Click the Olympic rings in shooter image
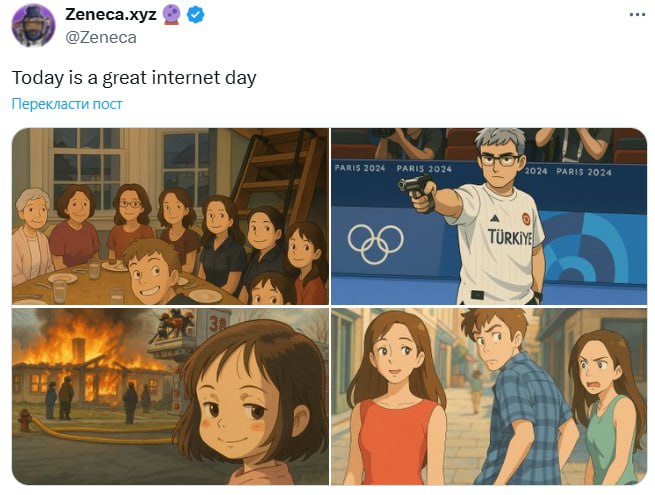Viewport: 655px width, 495px height. pyautogui.click(x=376, y=244)
